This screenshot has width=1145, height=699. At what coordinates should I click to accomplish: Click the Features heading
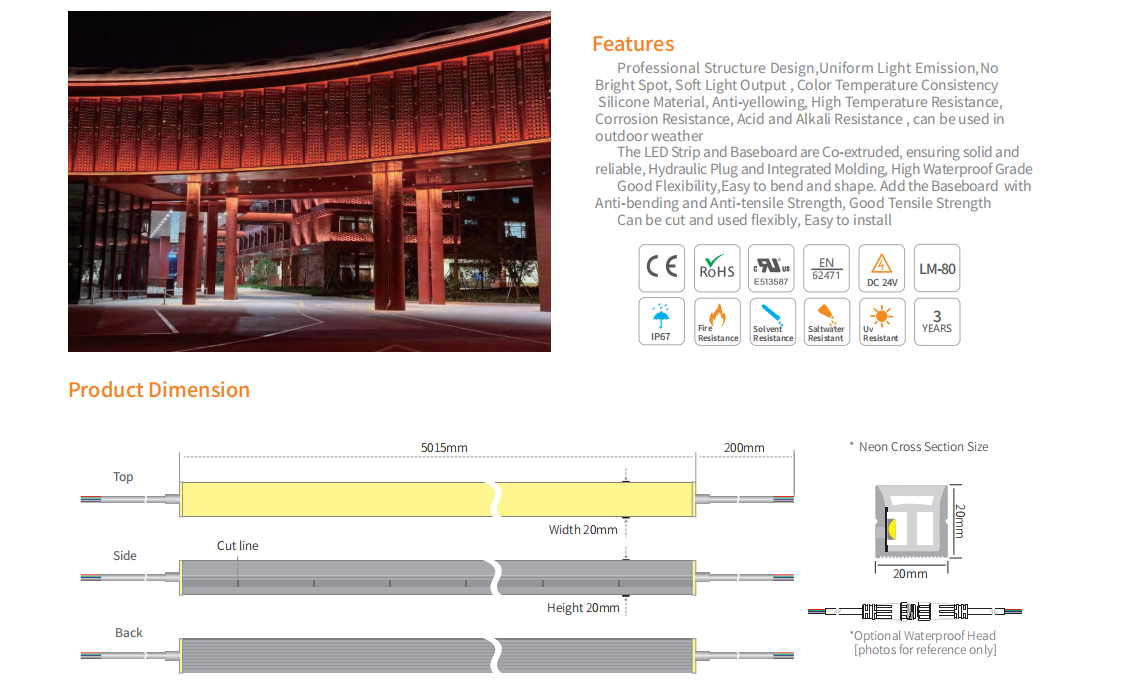[633, 44]
